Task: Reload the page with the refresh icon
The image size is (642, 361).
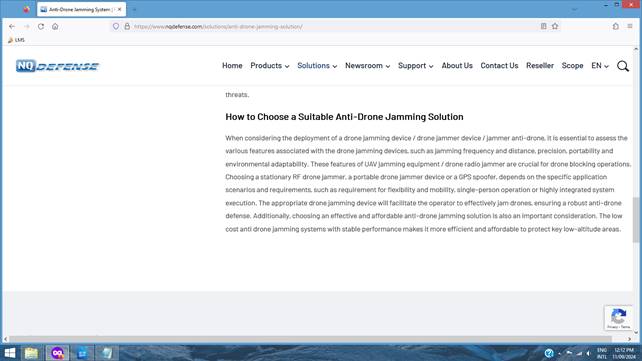Action: coord(41,26)
